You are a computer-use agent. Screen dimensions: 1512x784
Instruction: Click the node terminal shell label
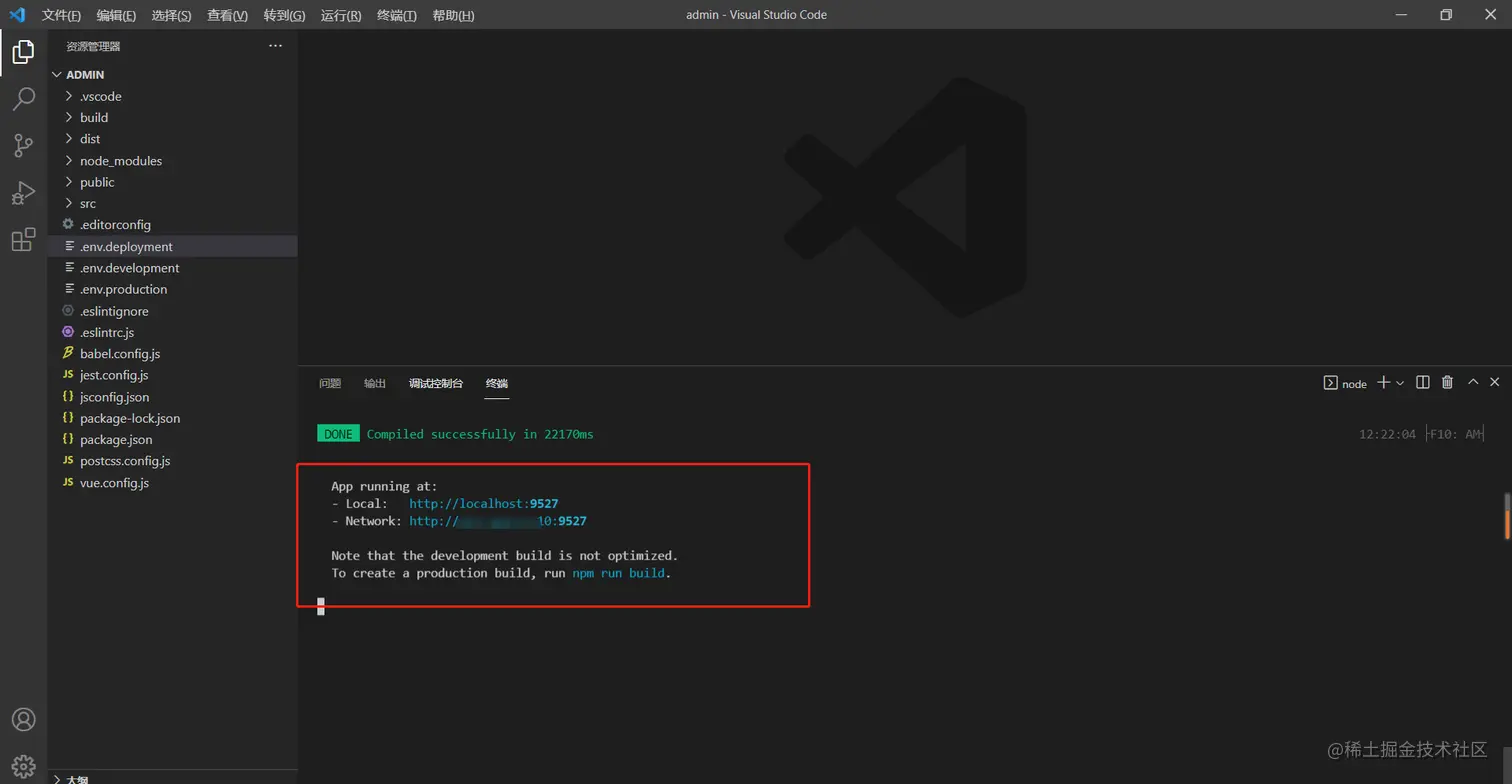point(1345,383)
